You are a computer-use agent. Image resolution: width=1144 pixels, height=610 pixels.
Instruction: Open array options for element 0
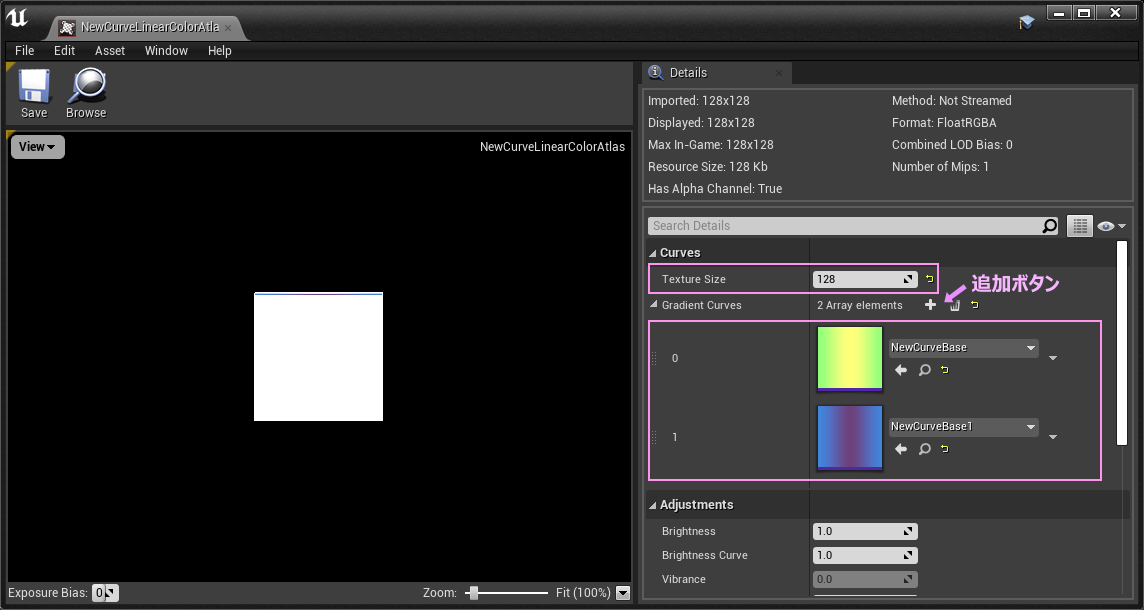1053,358
